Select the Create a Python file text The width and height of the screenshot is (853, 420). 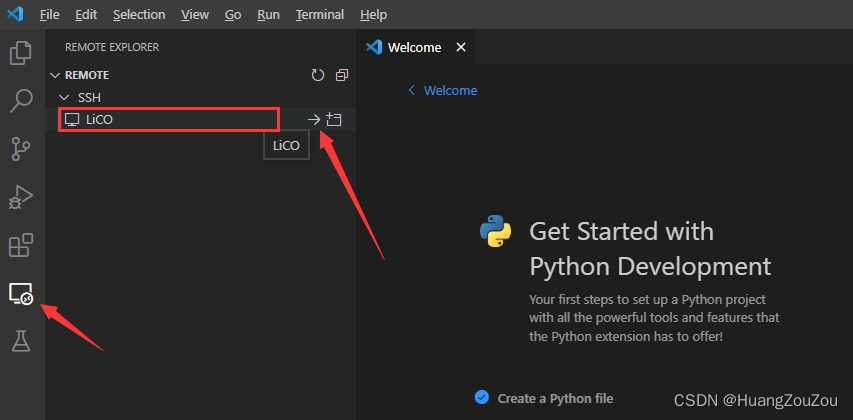(x=555, y=399)
